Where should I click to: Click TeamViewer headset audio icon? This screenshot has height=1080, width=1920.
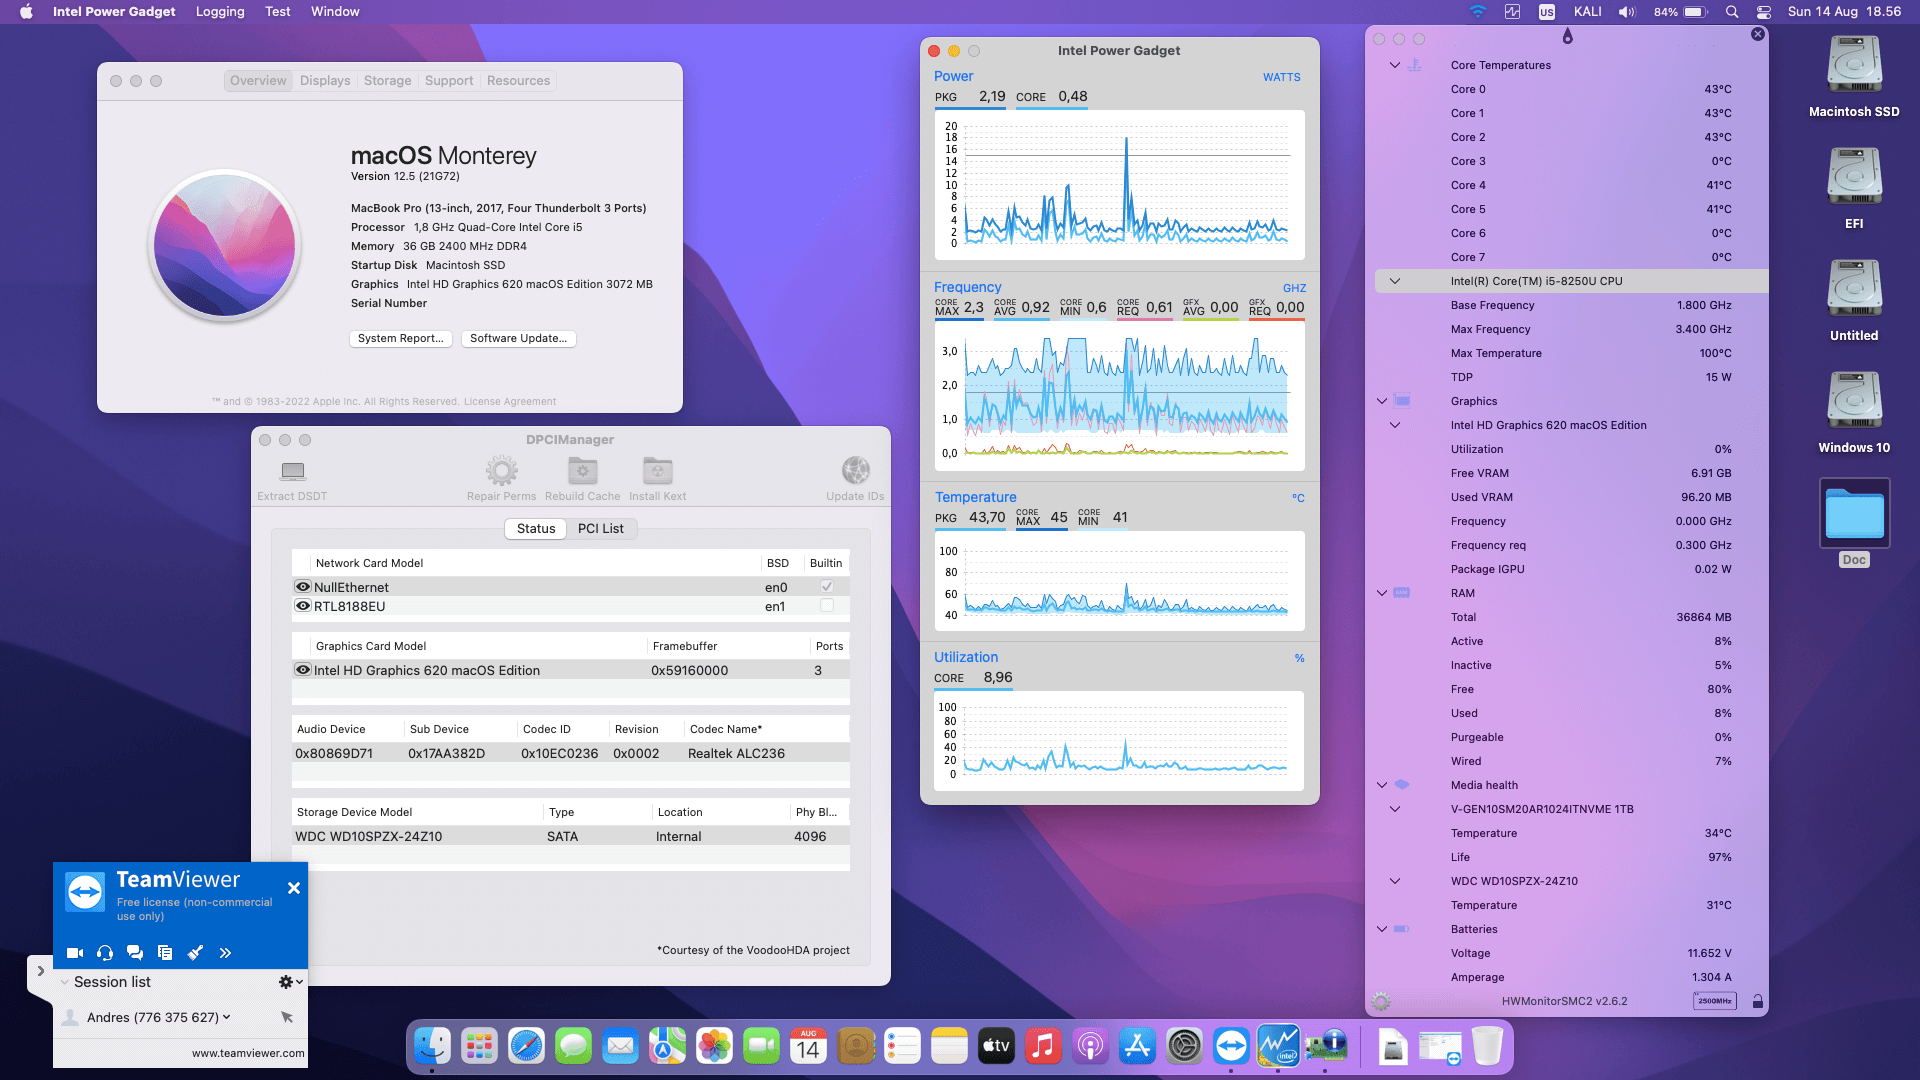pyautogui.click(x=105, y=953)
